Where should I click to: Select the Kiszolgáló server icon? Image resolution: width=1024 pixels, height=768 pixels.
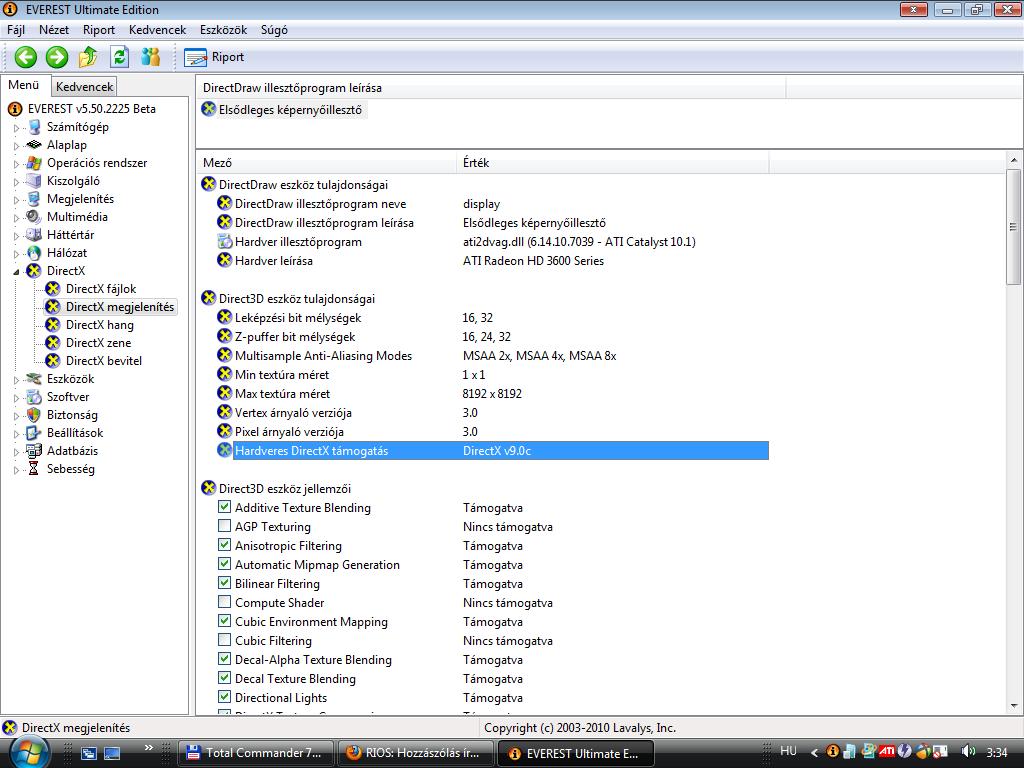click(x=34, y=181)
